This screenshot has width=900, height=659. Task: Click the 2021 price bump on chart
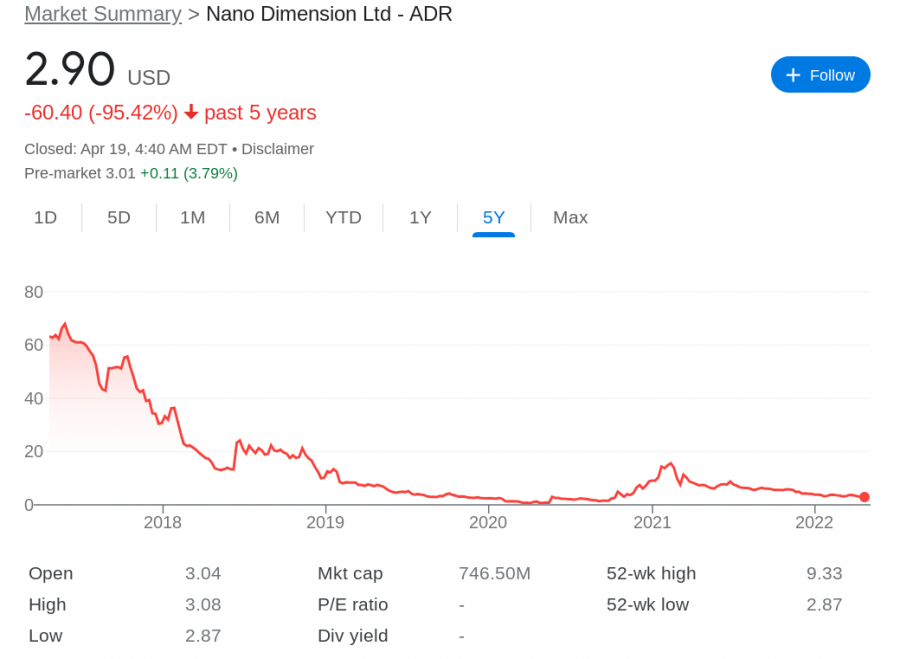click(669, 465)
